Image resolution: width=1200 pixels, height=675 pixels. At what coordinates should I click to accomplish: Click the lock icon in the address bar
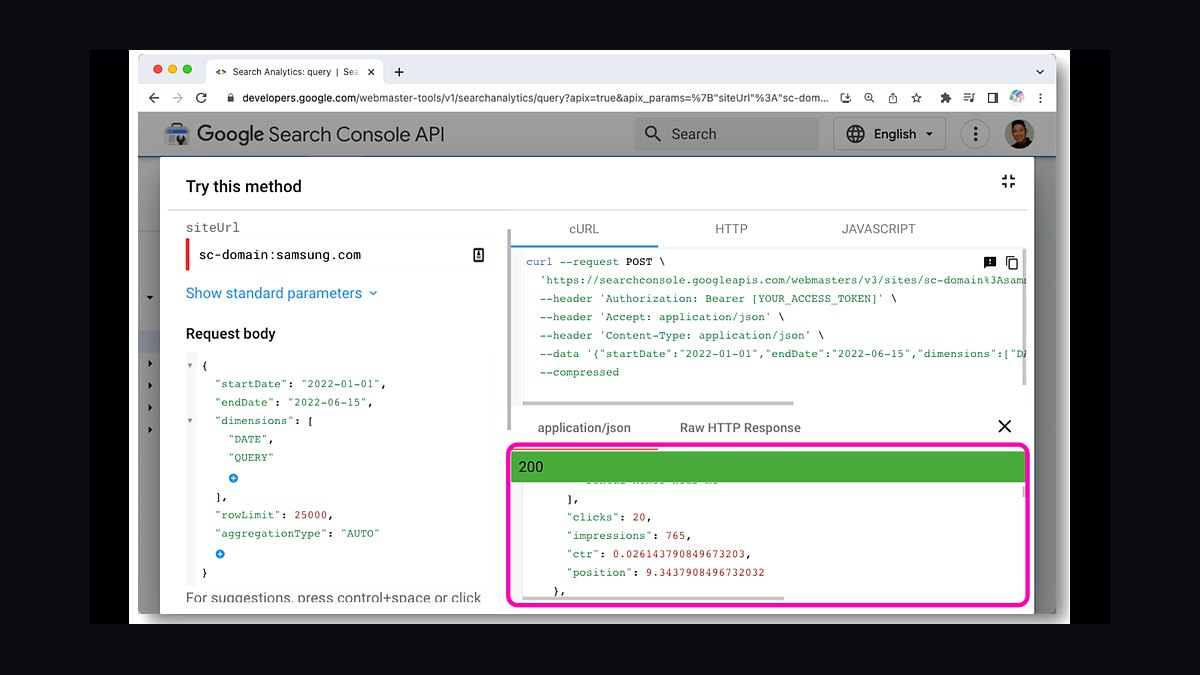[x=230, y=98]
